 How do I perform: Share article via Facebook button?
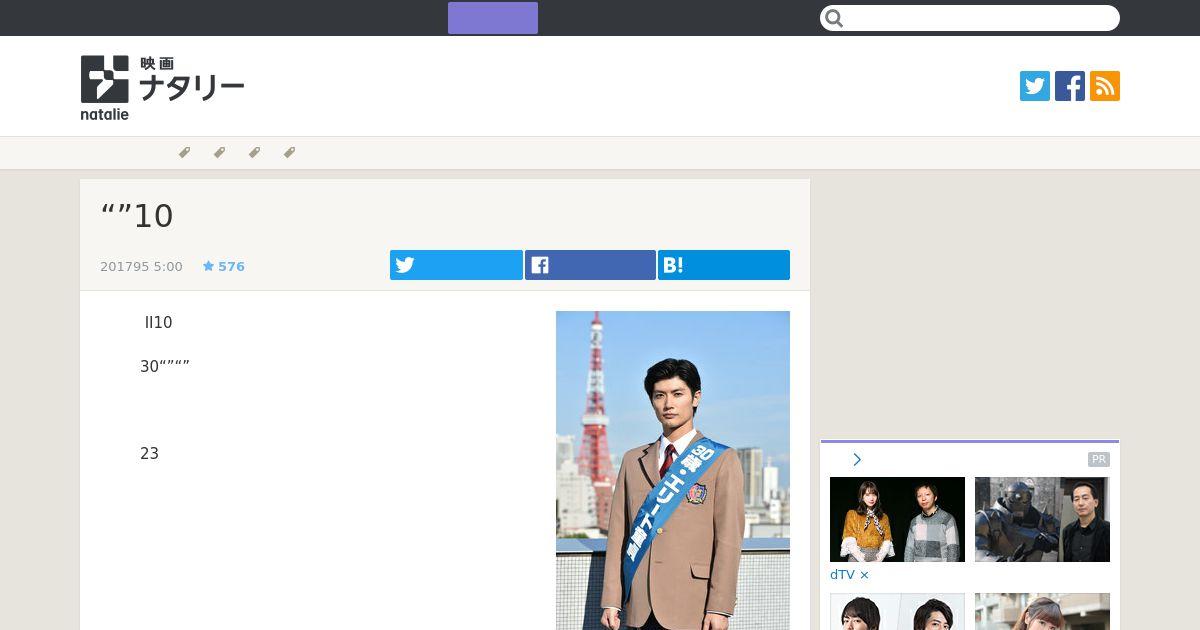590,265
